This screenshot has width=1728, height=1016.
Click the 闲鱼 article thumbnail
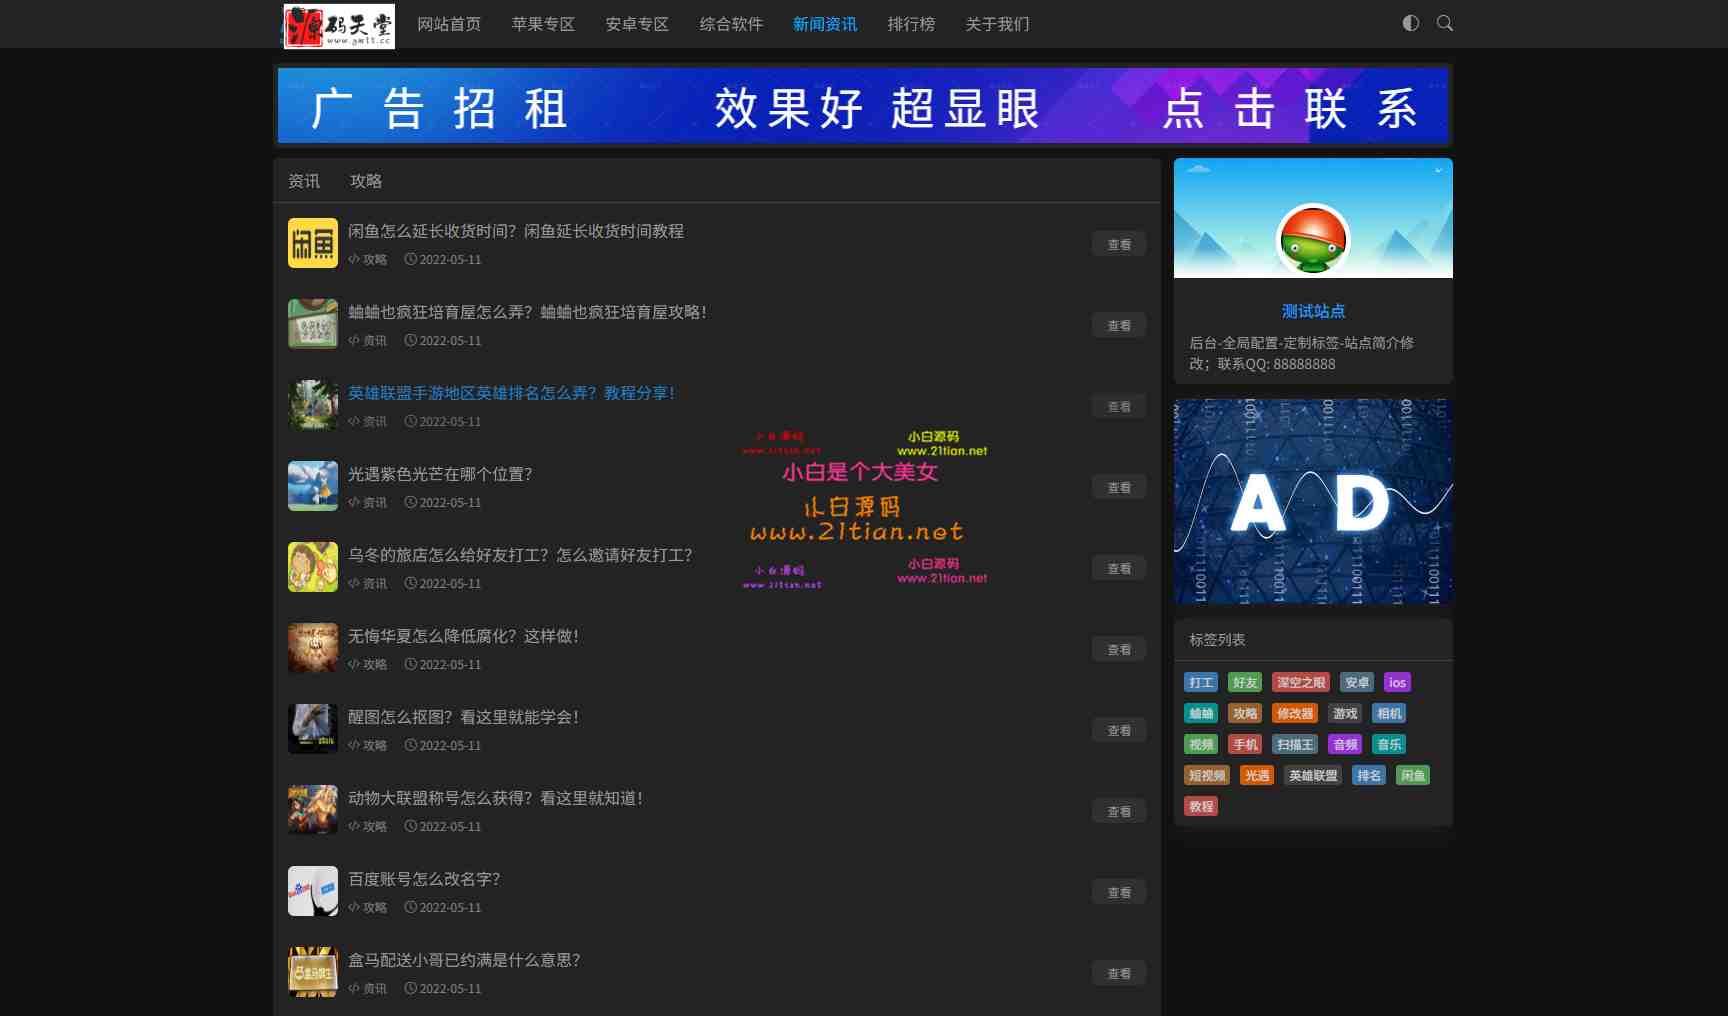(312, 243)
